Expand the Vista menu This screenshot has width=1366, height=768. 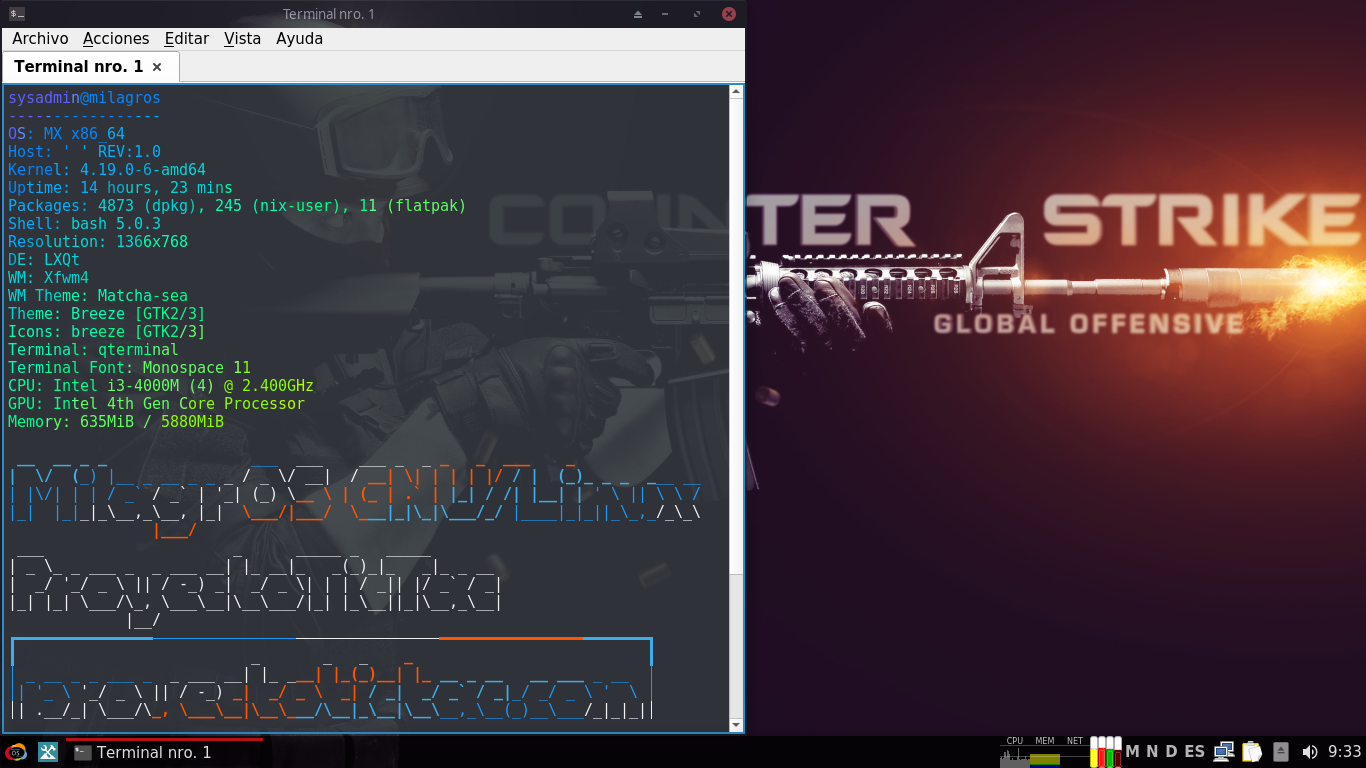pyautogui.click(x=242, y=39)
